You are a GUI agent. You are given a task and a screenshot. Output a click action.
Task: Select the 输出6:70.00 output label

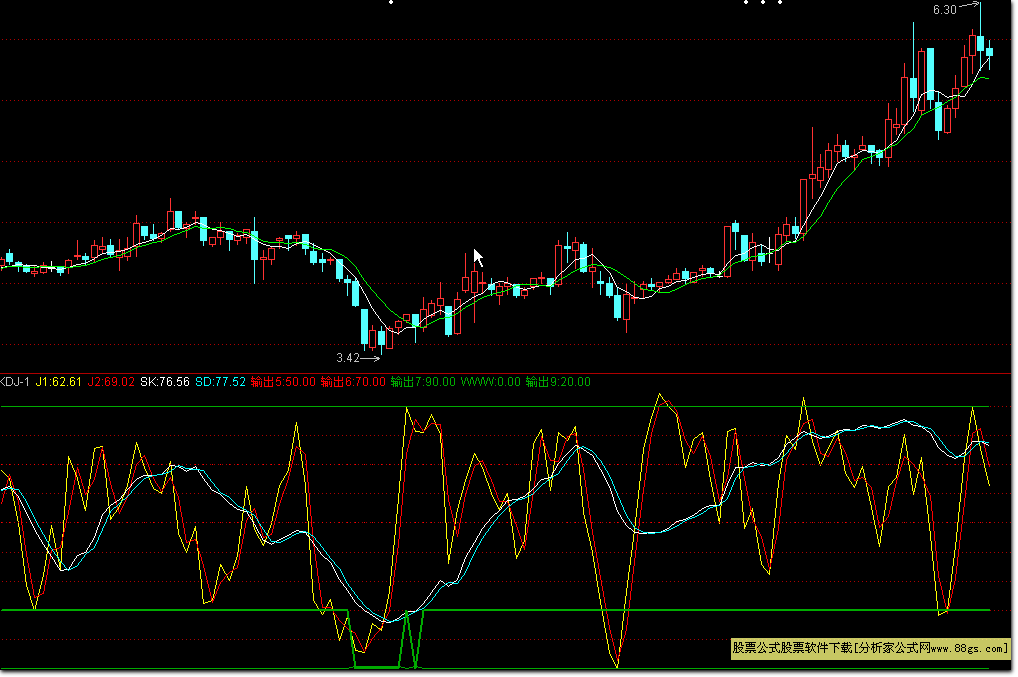[353, 382]
